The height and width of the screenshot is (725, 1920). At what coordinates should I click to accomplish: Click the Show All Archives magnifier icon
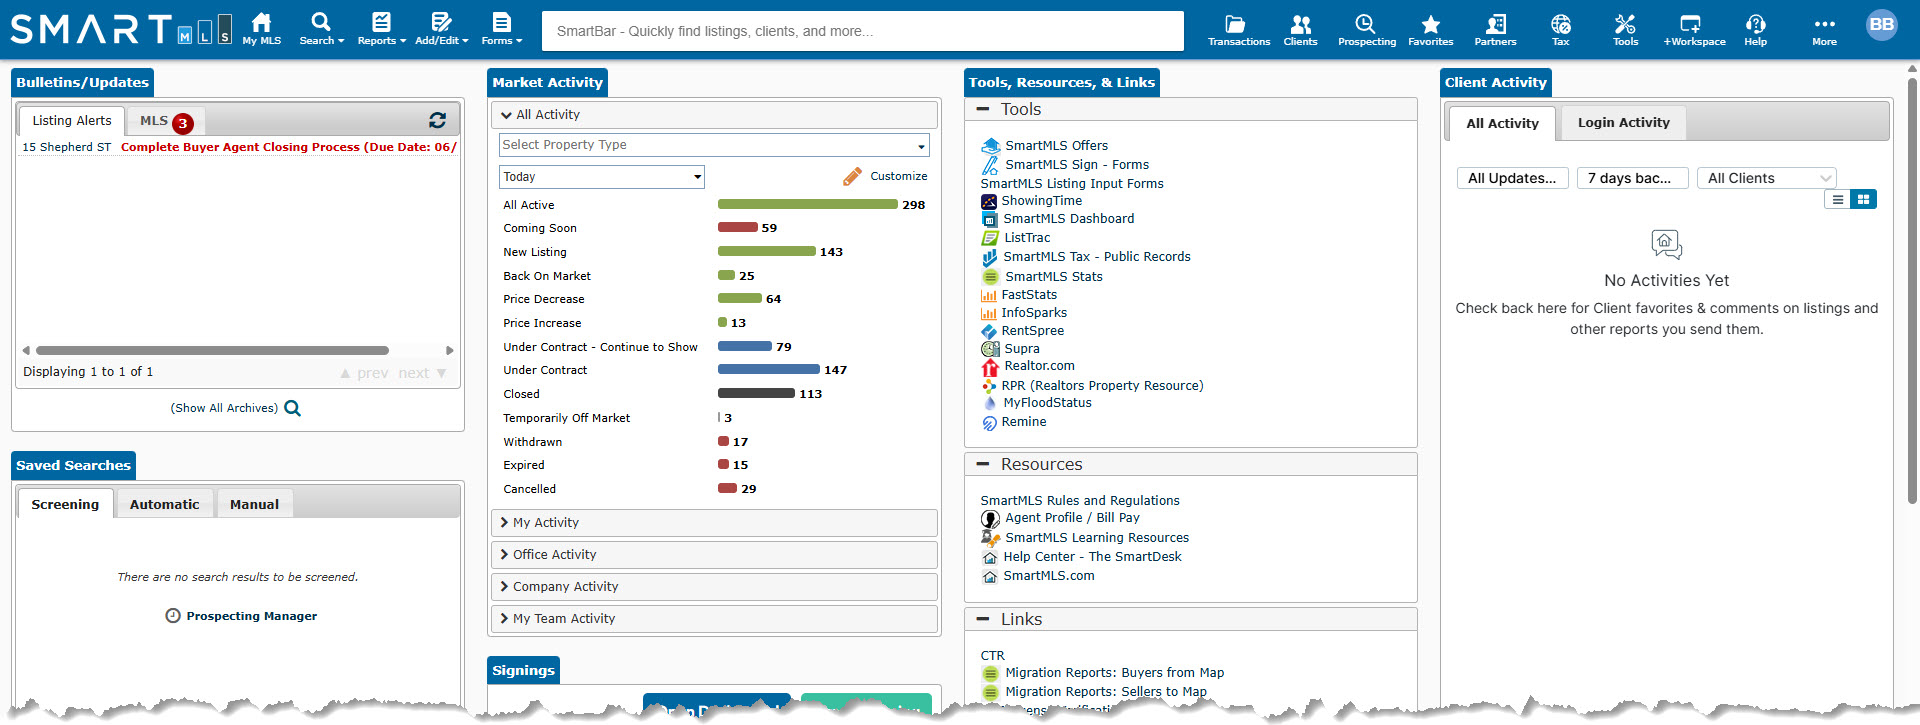pyautogui.click(x=292, y=408)
